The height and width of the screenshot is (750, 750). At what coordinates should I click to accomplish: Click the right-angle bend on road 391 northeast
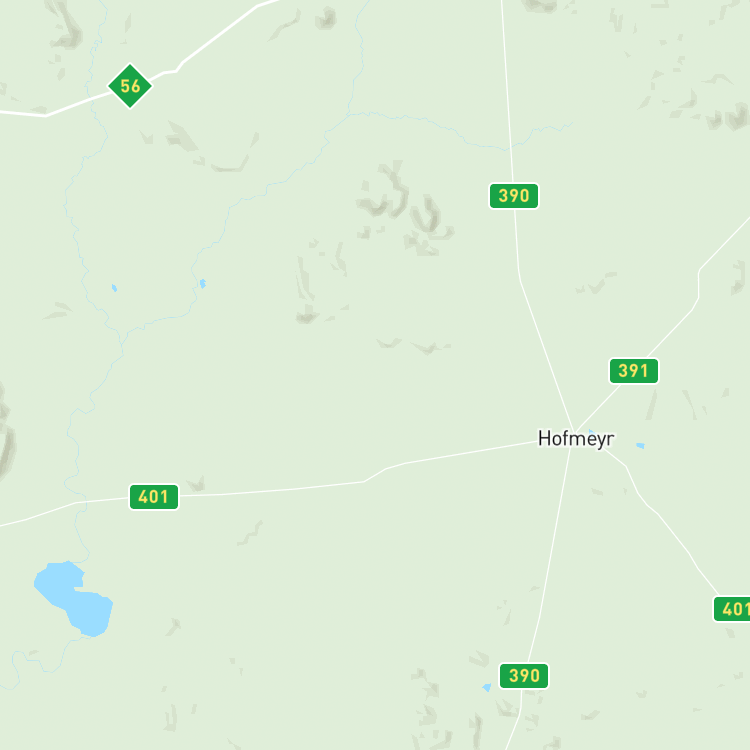point(699,273)
